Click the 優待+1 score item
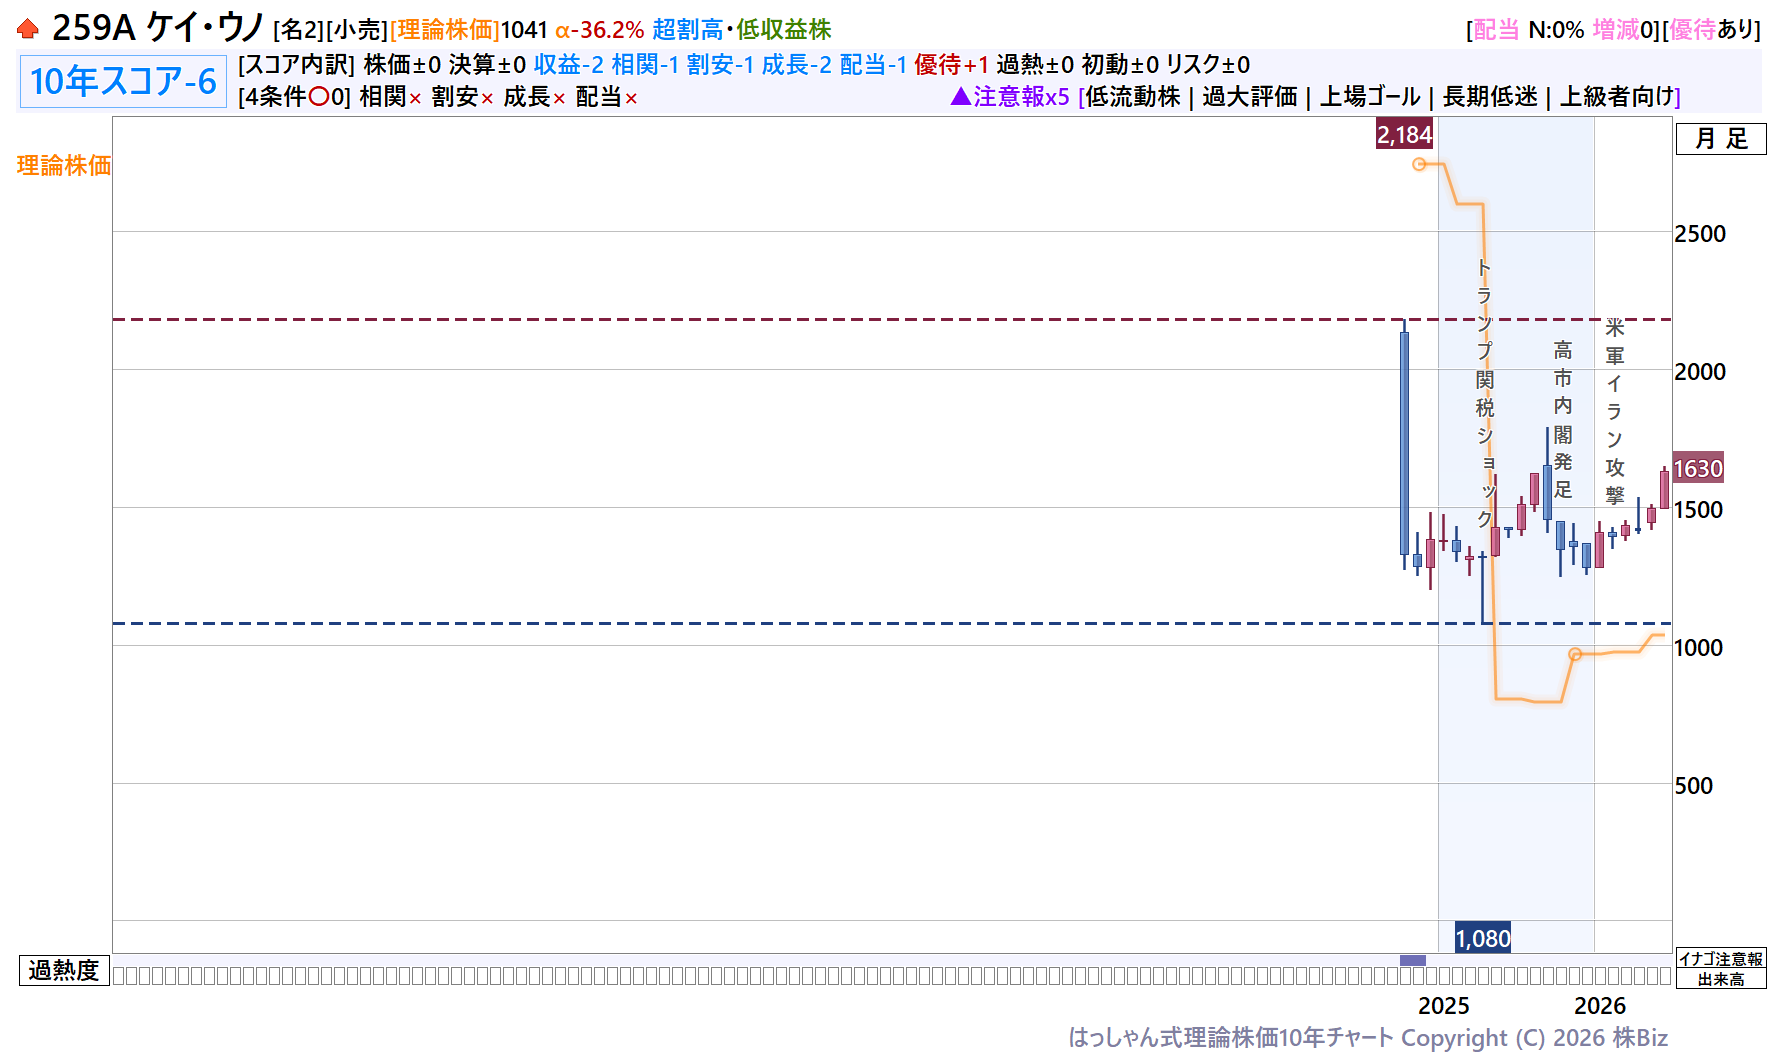 pyautogui.click(x=951, y=65)
